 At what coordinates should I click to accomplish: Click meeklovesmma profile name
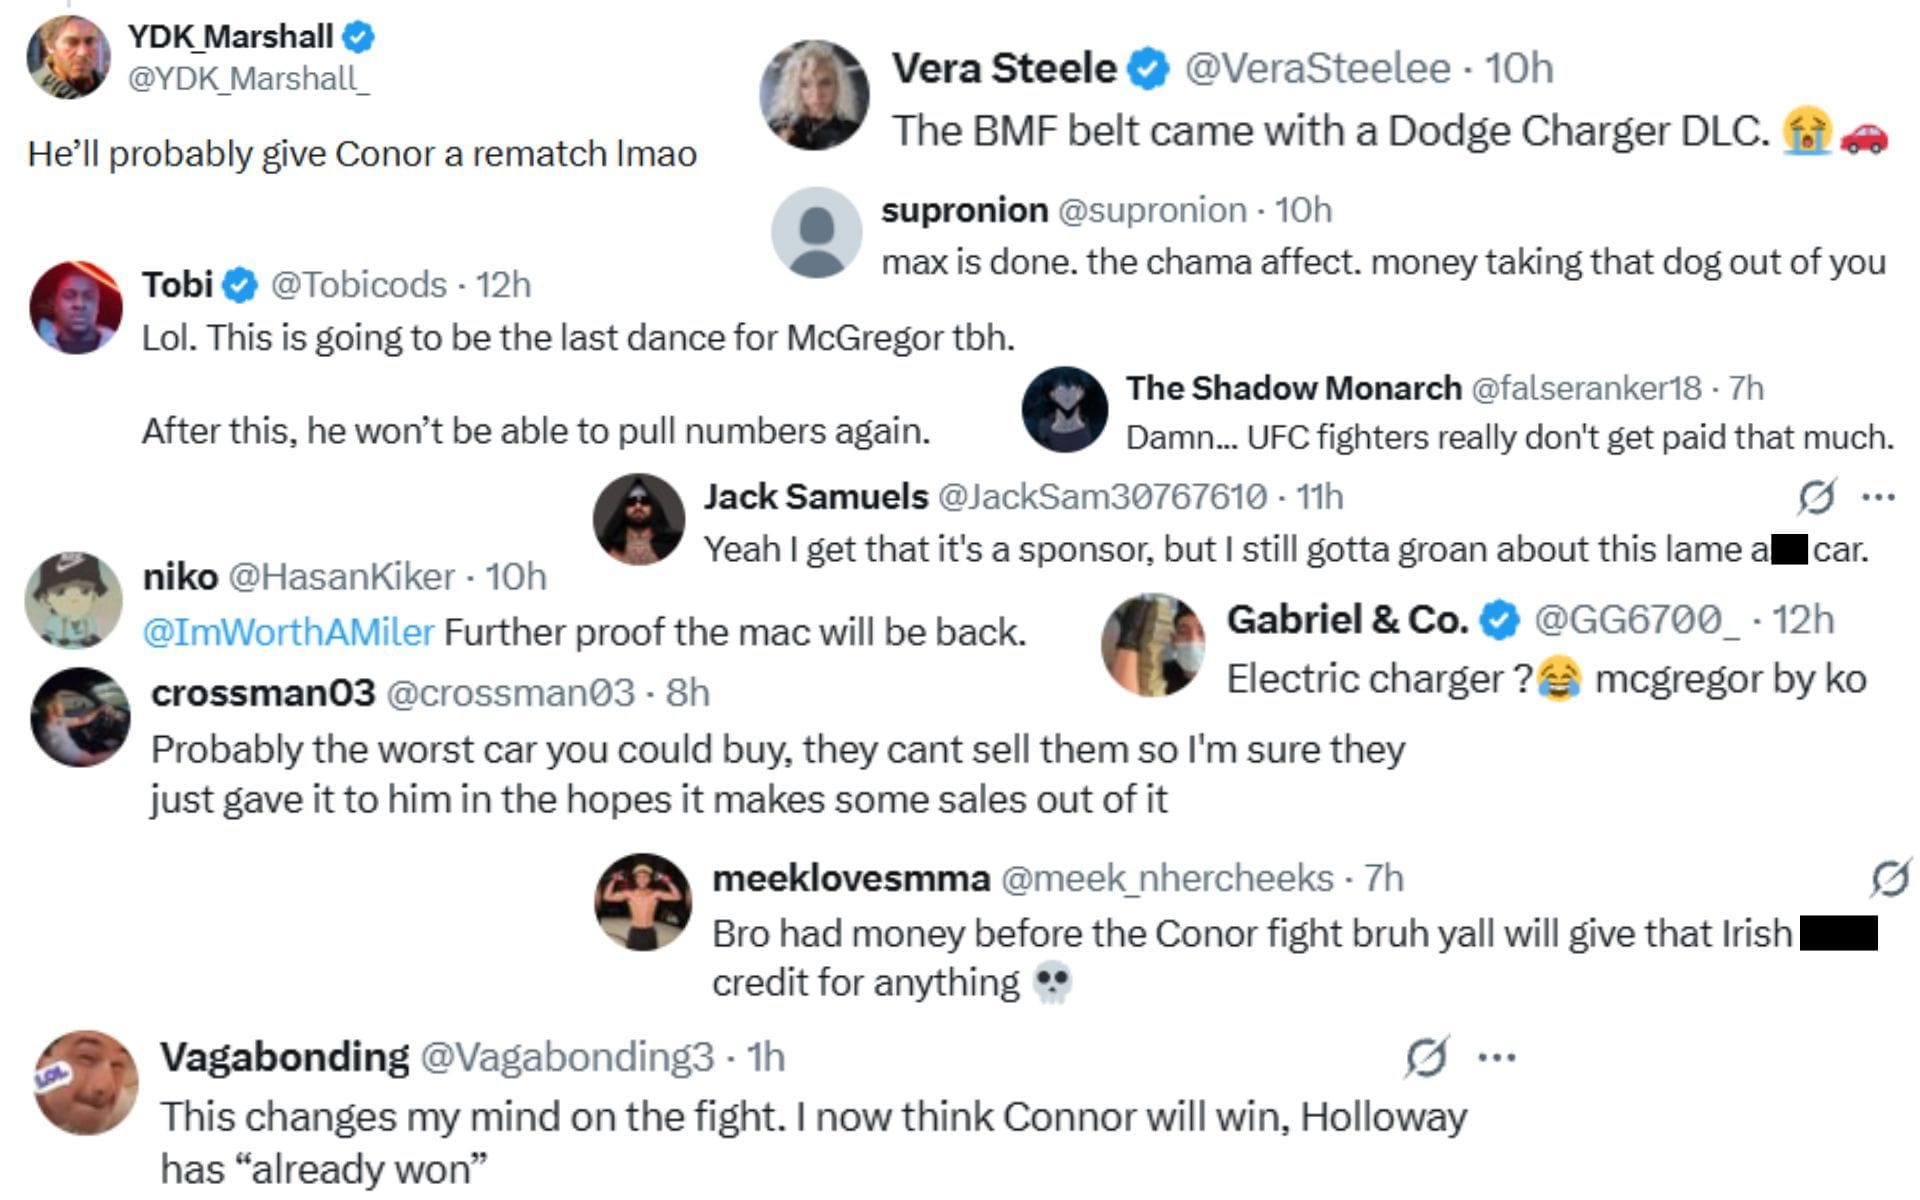851,878
